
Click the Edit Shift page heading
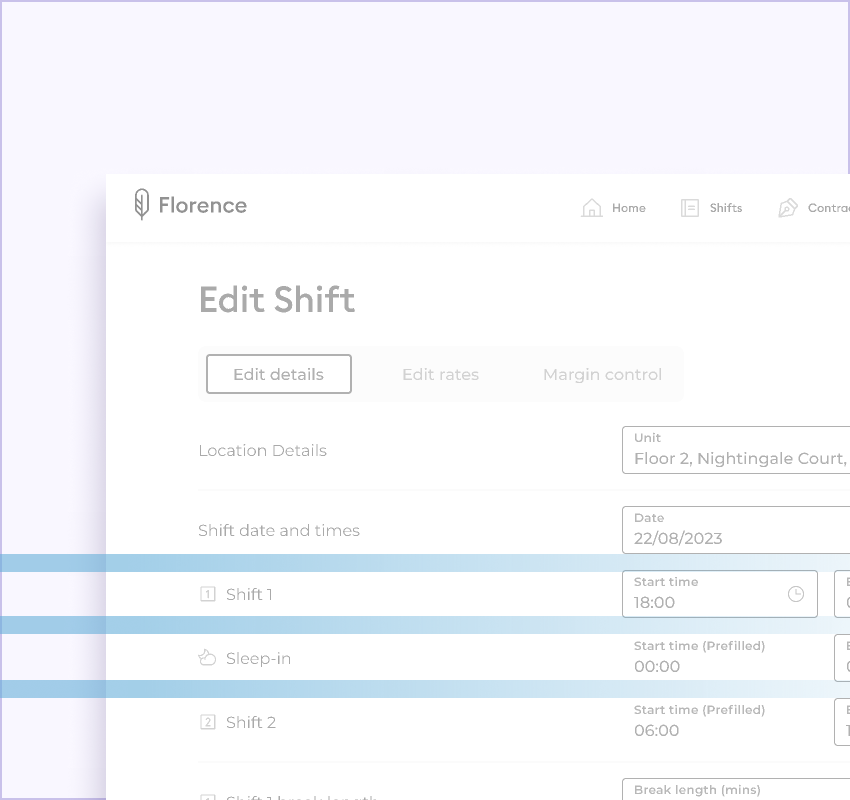(276, 299)
